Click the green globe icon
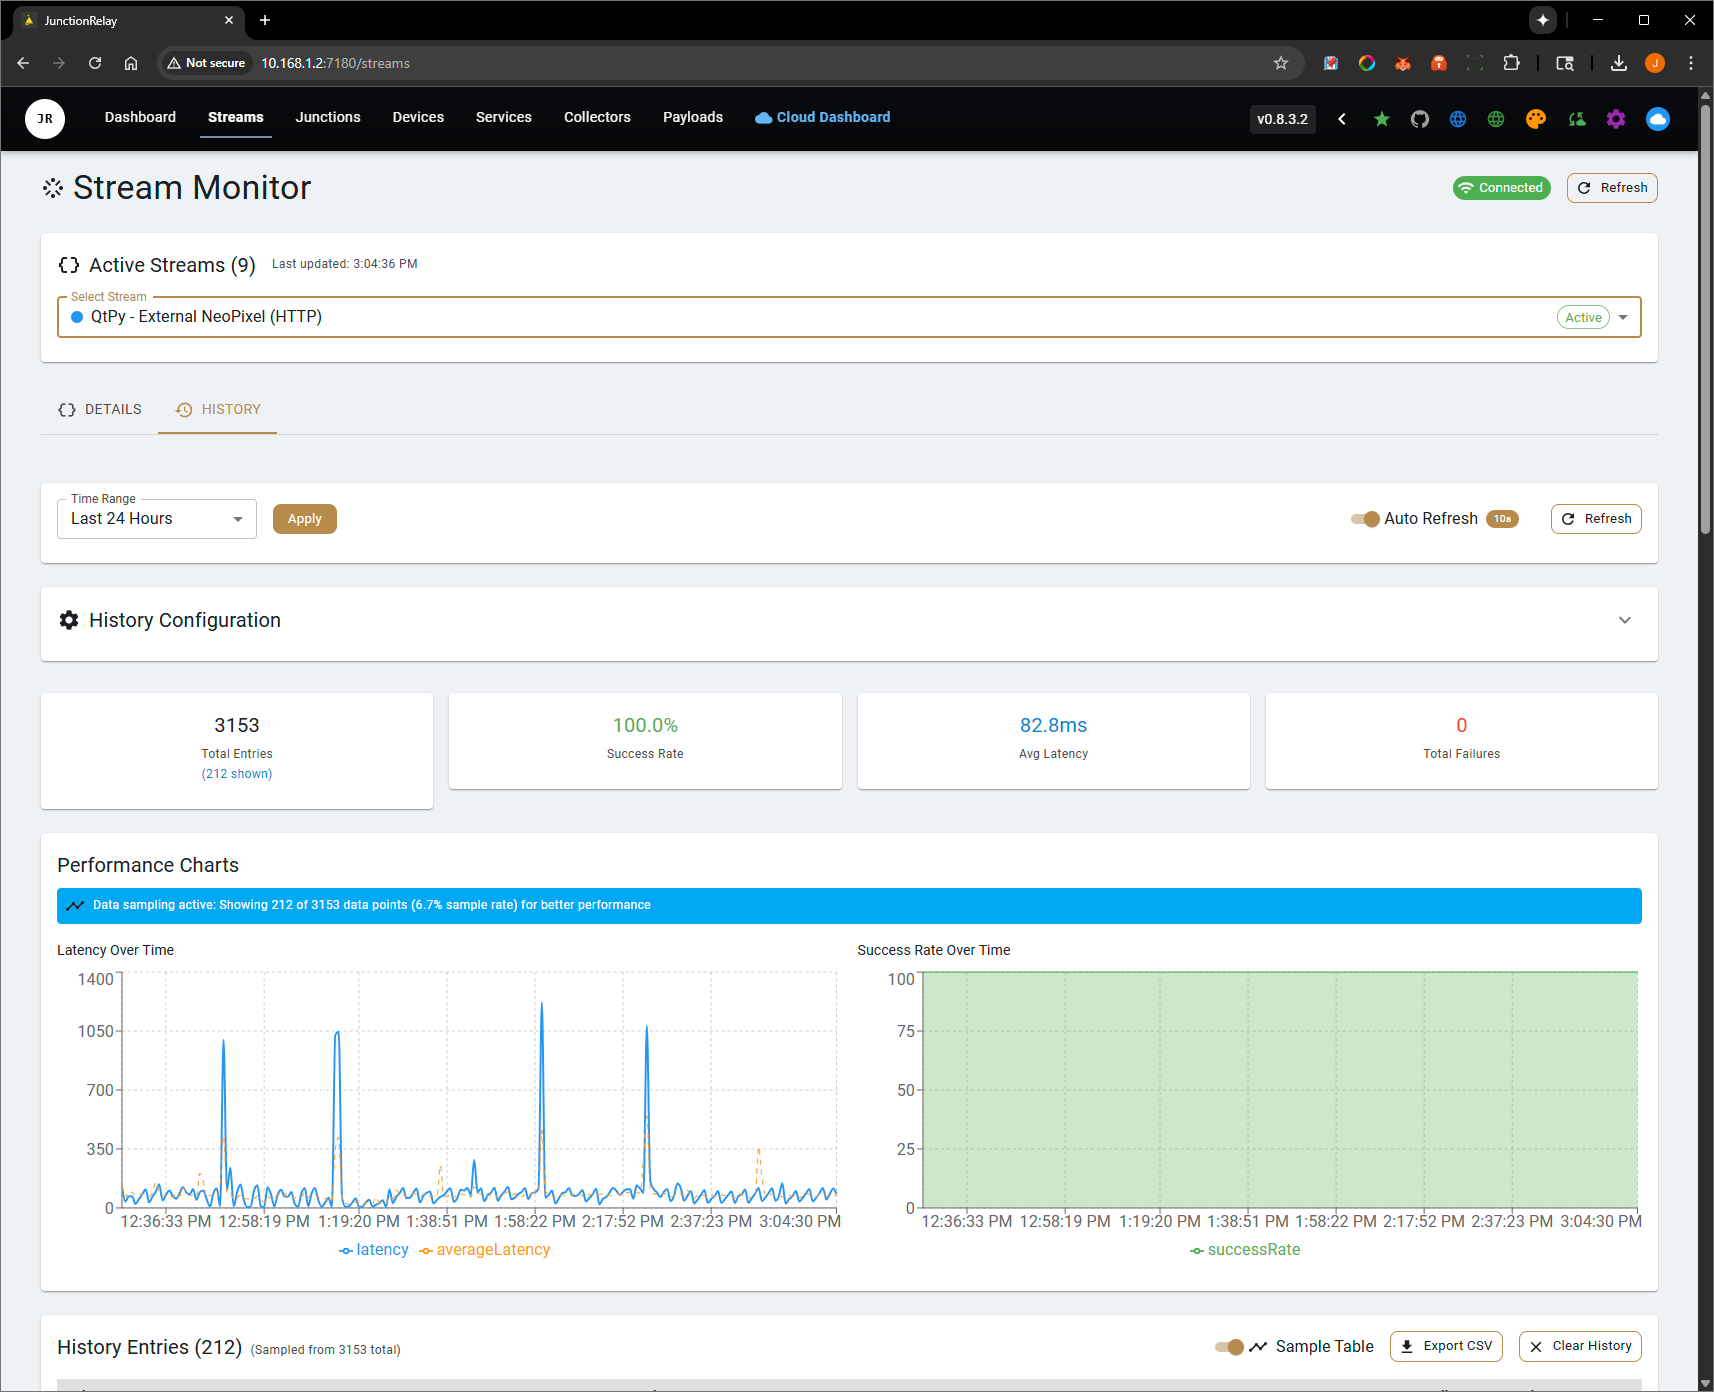 1496,119
